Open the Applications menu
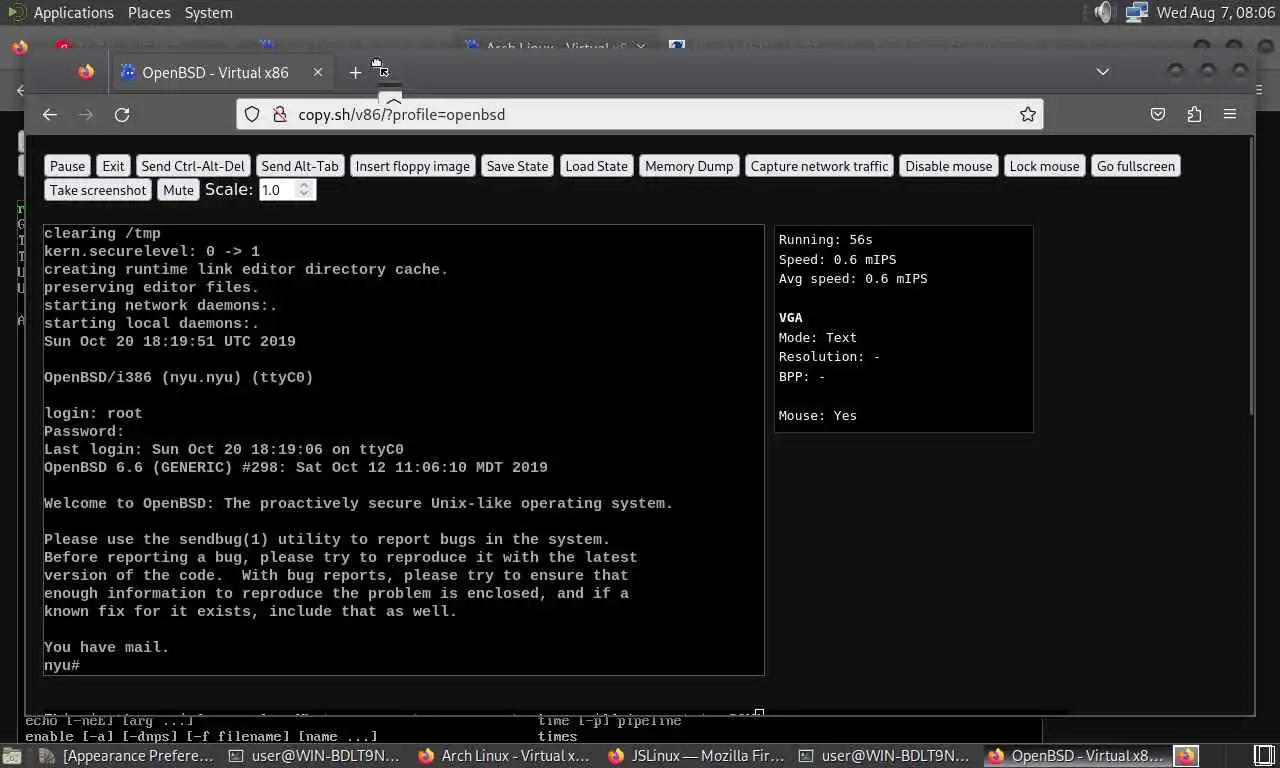The height and width of the screenshot is (768, 1280). [73, 13]
